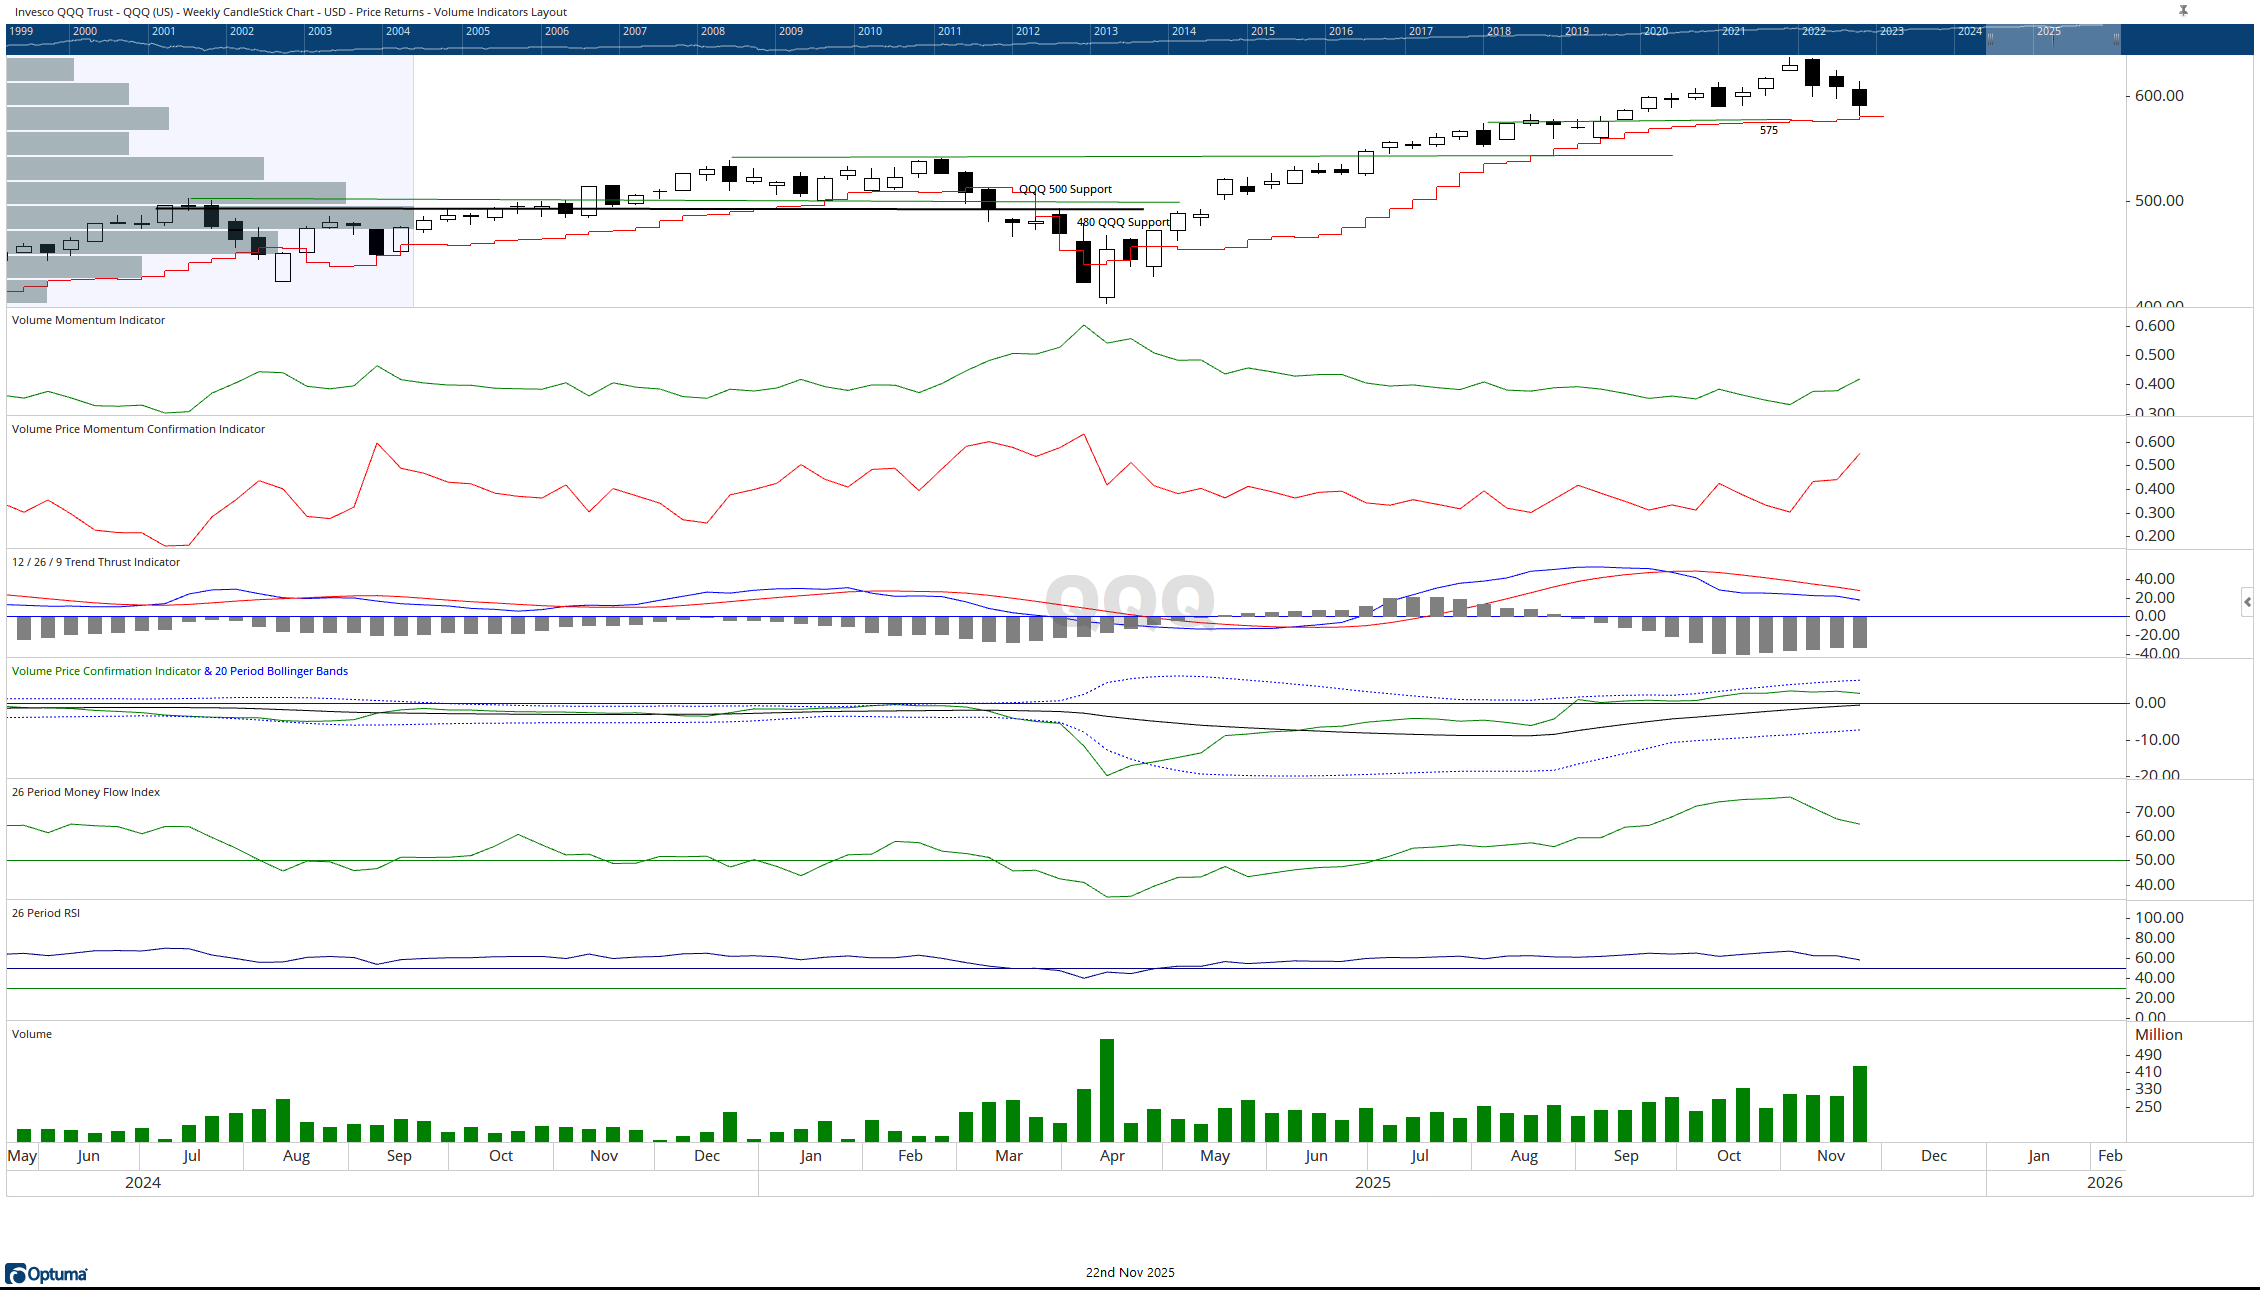This screenshot has width=2260, height=1290.
Task: Click the 12 / 26 / 9 Trend Thrust Indicator label
Action: pos(96,562)
